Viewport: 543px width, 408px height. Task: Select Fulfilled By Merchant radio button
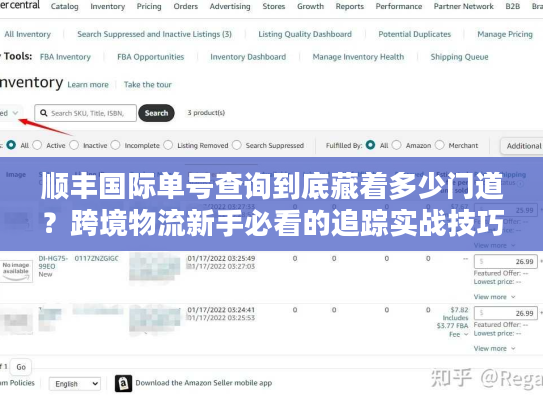pos(439,145)
